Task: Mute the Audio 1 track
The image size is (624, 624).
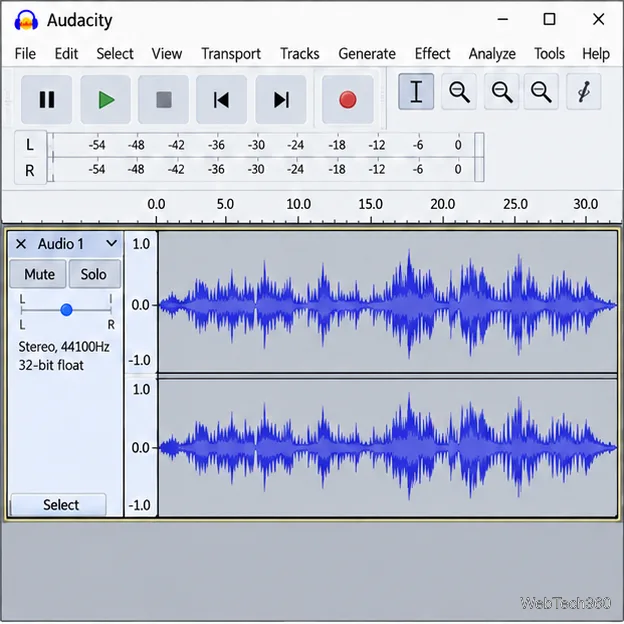Action: pos(39,274)
